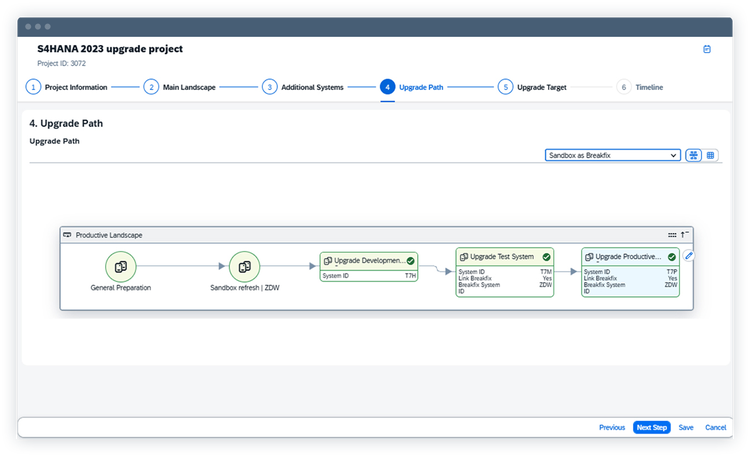Click the Productive Landscape group icon
Image resolution: width=750 pixels, height=456 pixels.
67,235
